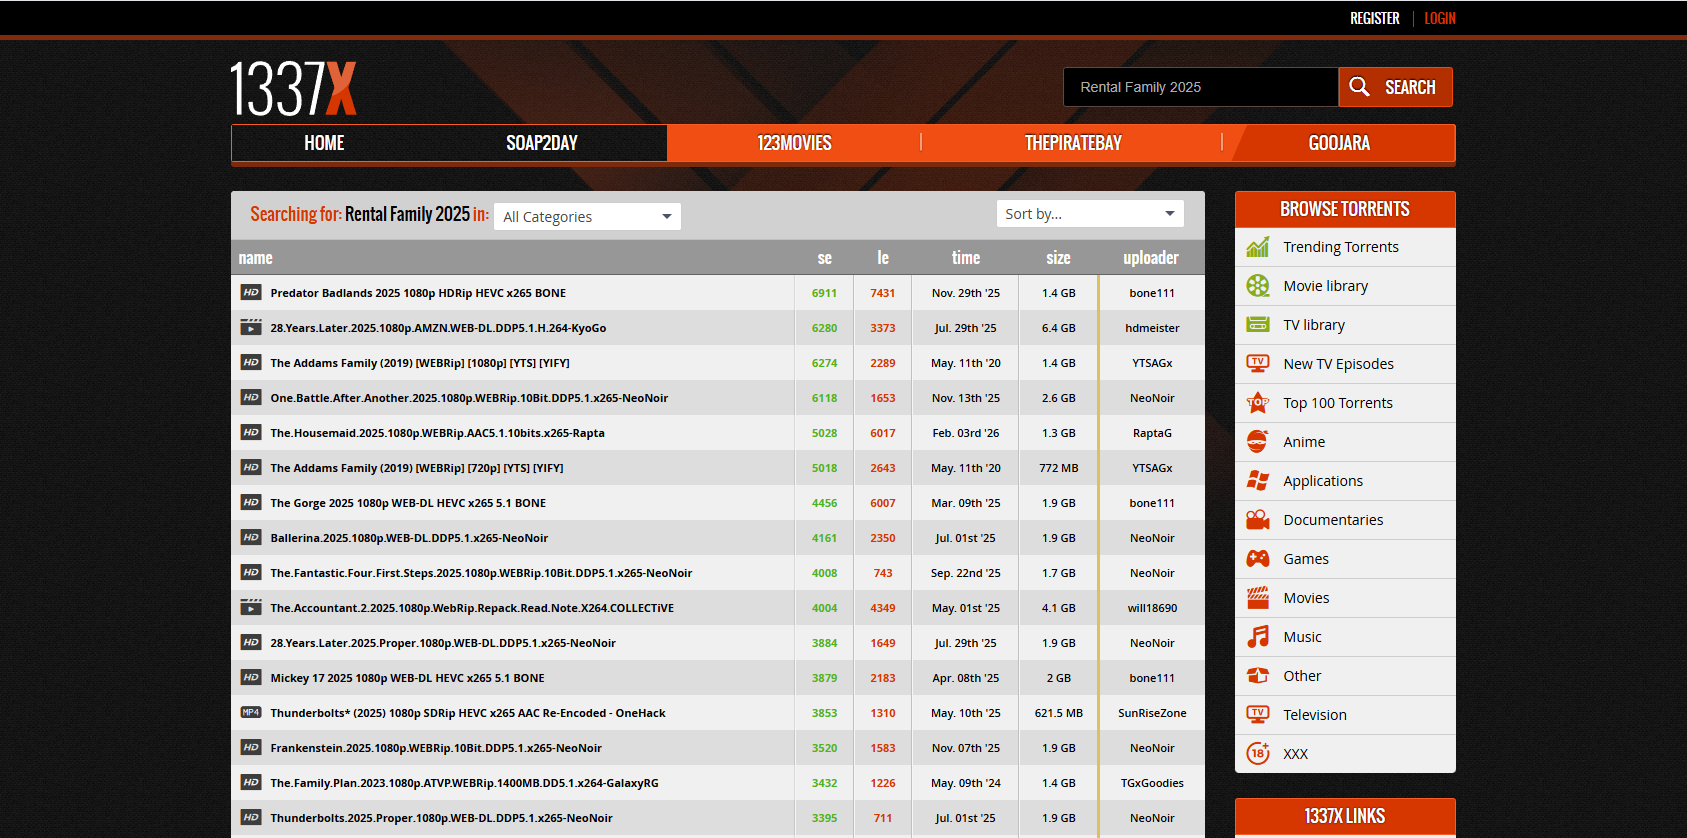The height and width of the screenshot is (838, 1687).
Task: Open uploader SunRiseZone profile
Action: tap(1152, 713)
